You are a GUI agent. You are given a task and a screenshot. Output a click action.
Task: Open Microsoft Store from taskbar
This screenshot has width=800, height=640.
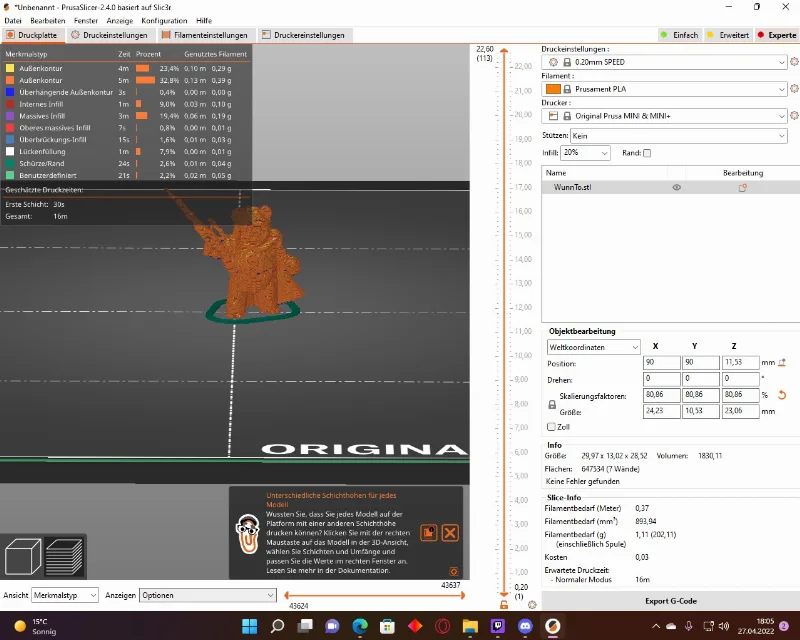[x=387, y=626]
